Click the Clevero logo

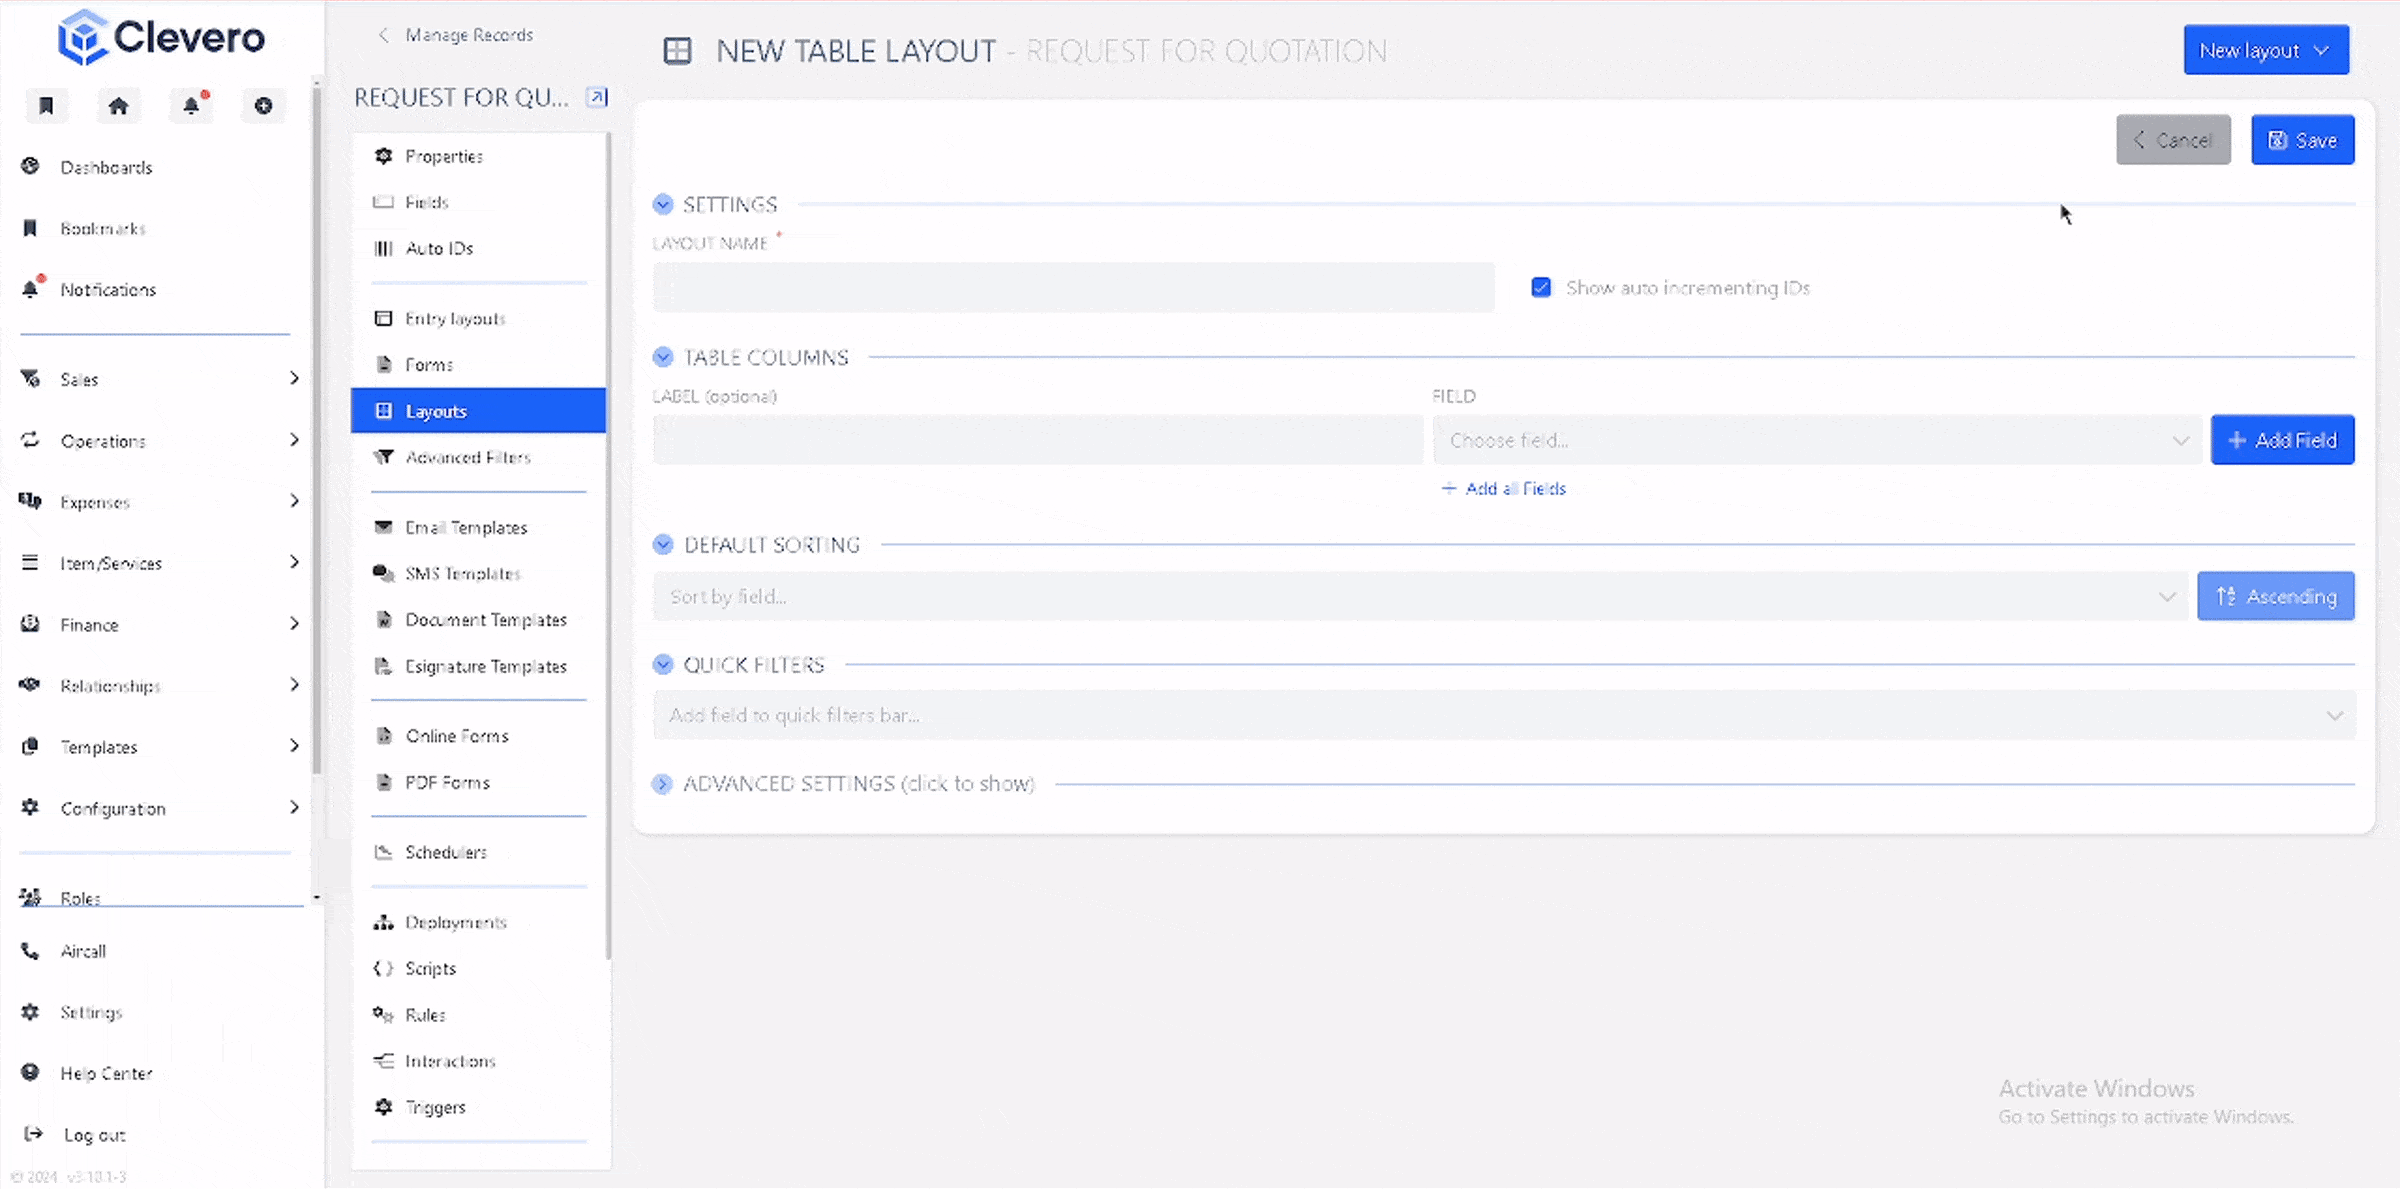(162, 38)
